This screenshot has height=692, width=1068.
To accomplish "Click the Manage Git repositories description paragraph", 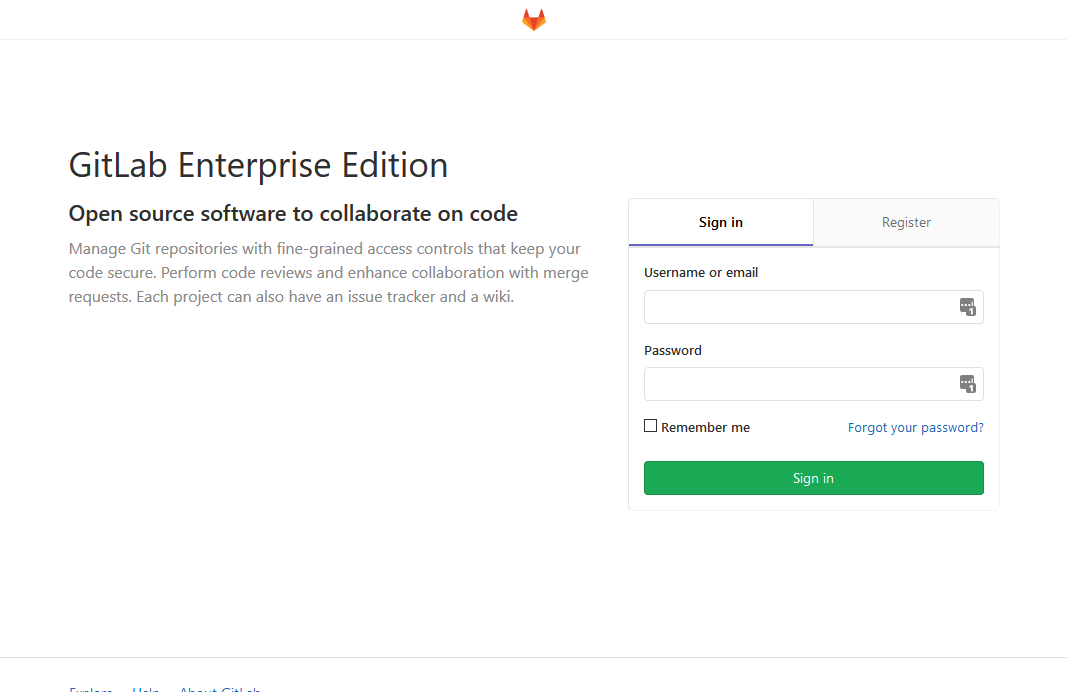I will 328,272.
